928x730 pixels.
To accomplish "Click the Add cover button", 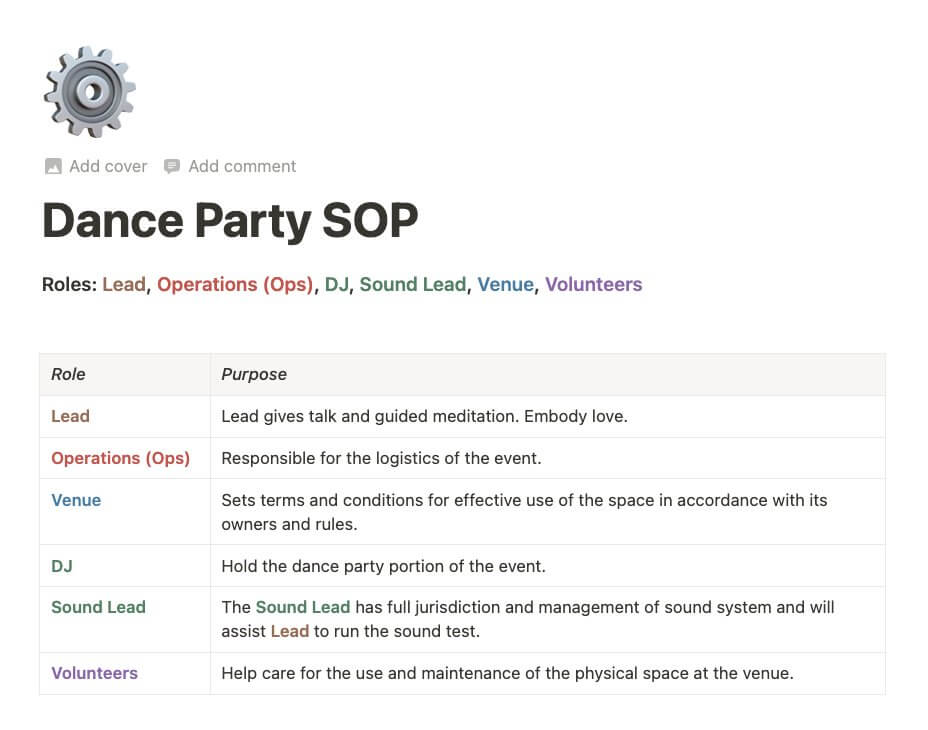I will 96,166.
